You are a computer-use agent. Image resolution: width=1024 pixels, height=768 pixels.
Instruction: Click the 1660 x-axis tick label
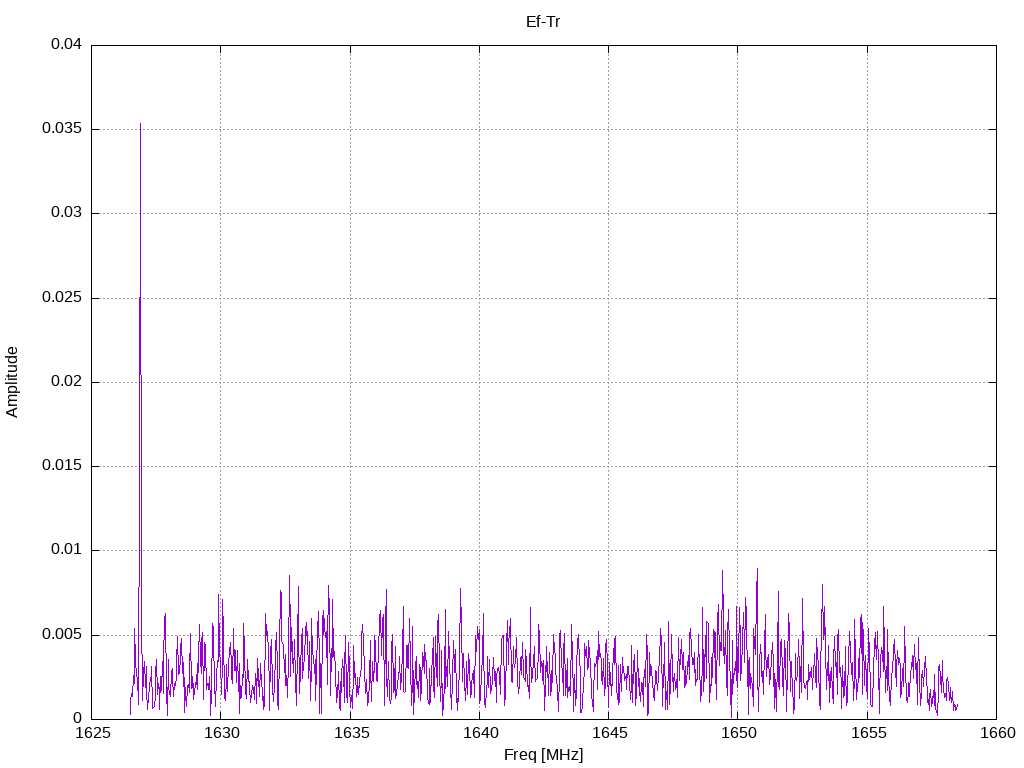pos(996,734)
